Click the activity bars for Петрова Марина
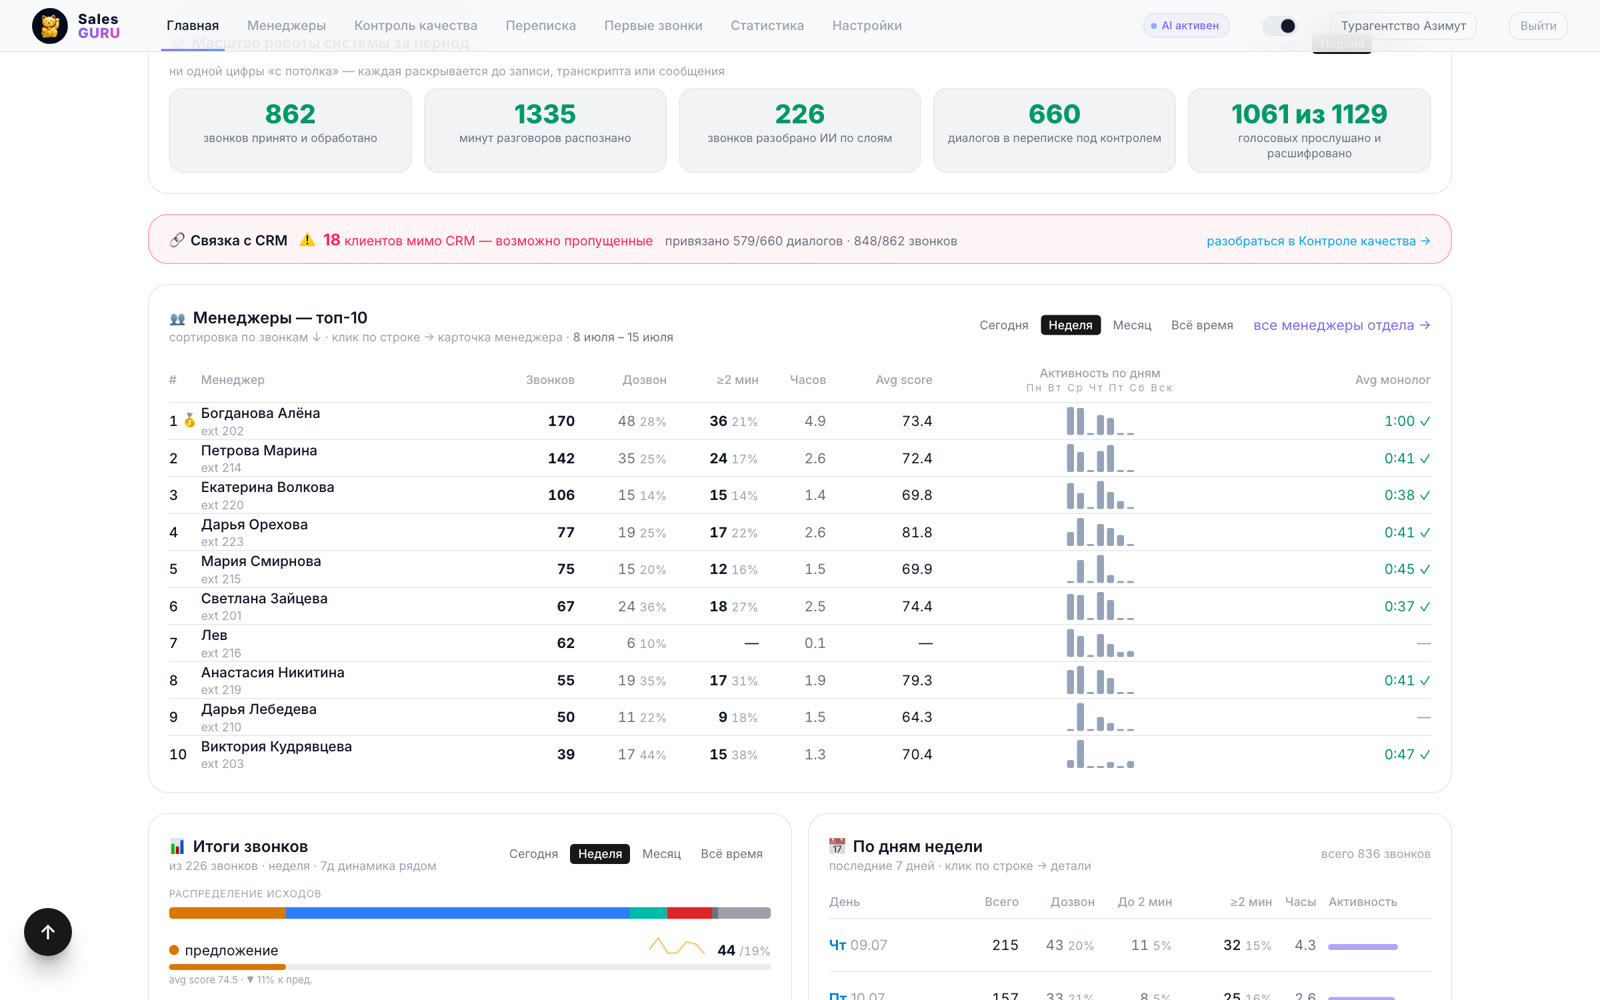1600x1000 pixels. click(1100, 459)
